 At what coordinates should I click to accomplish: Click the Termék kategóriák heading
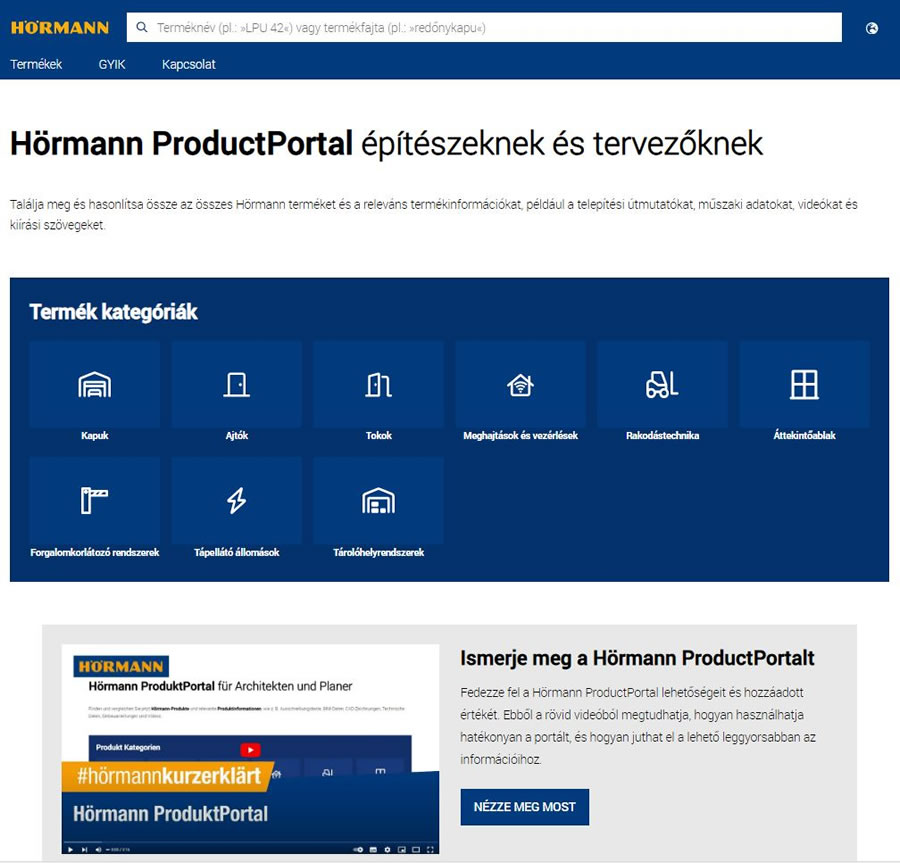click(113, 312)
